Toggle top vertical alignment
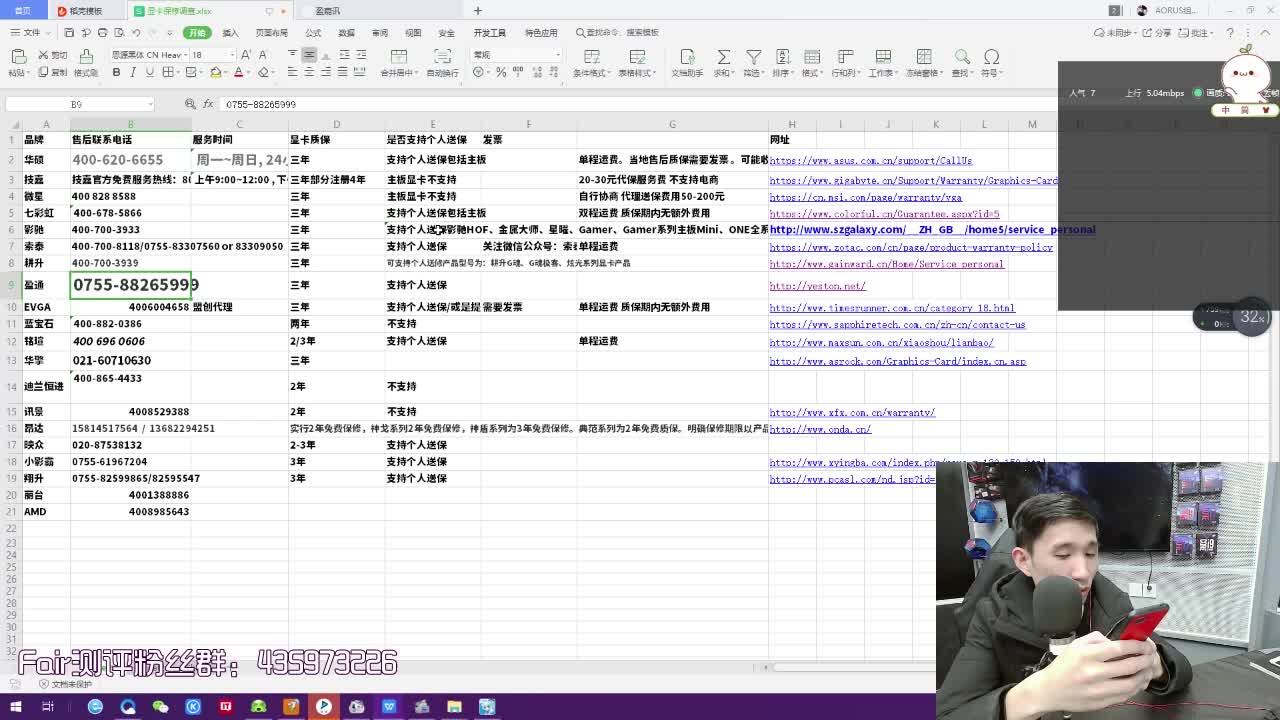The height and width of the screenshot is (720, 1280). coord(292,55)
